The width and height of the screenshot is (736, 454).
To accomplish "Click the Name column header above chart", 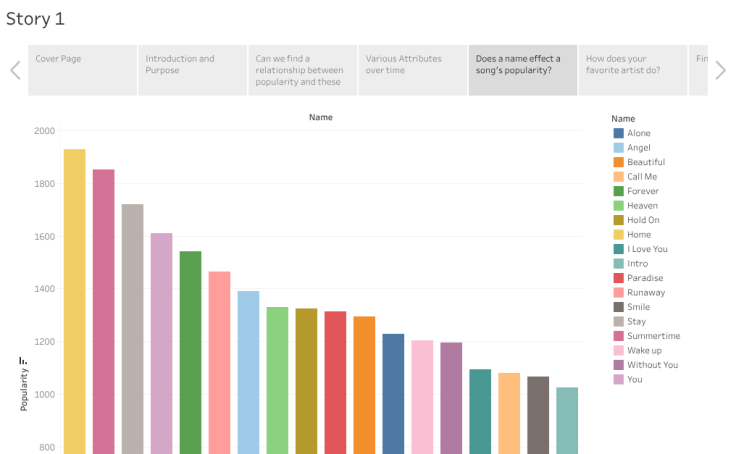I will pos(321,117).
